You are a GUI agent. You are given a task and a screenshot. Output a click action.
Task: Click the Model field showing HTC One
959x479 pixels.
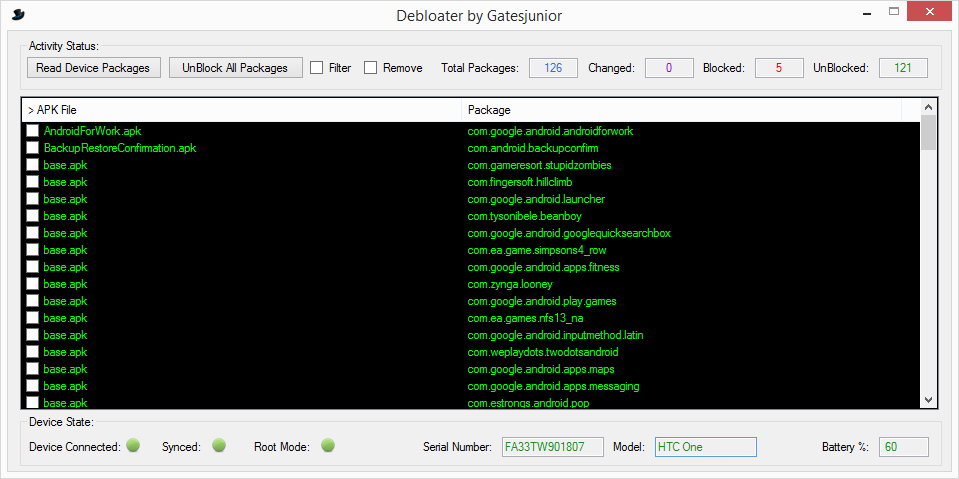pyautogui.click(x=705, y=447)
